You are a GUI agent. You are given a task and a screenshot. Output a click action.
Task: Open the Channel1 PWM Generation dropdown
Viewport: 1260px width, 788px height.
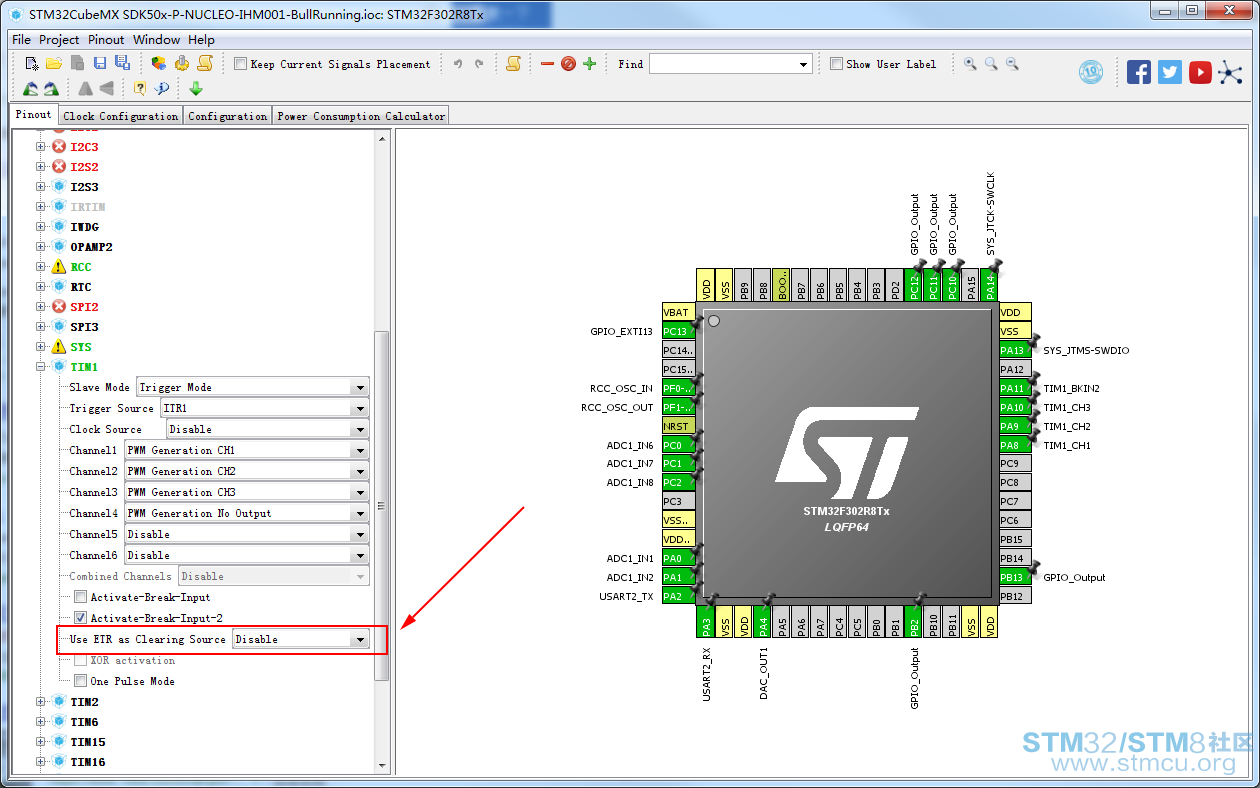(x=246, y=450)
